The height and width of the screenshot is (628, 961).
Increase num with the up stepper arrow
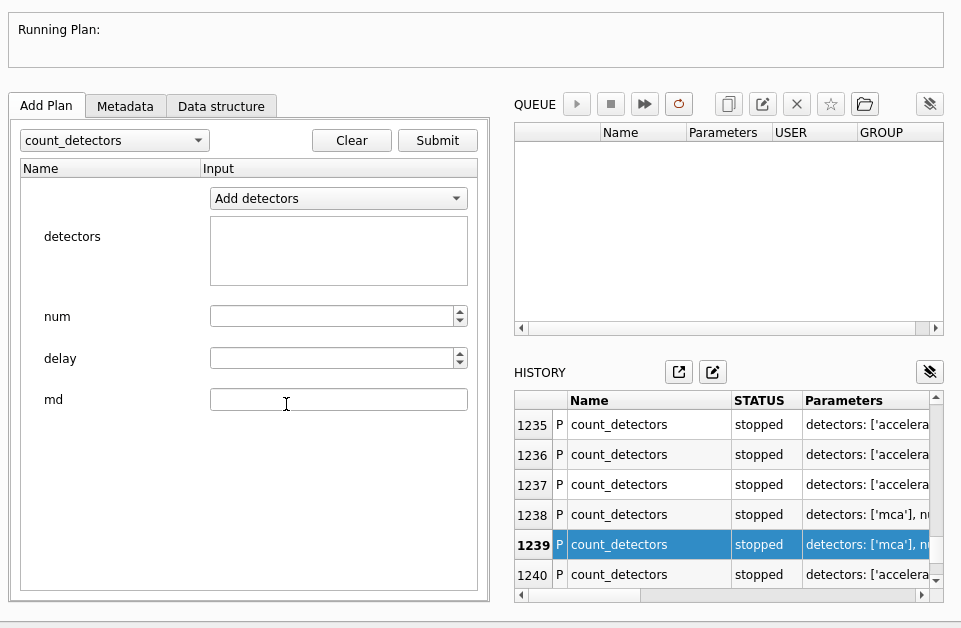point(460,312)
